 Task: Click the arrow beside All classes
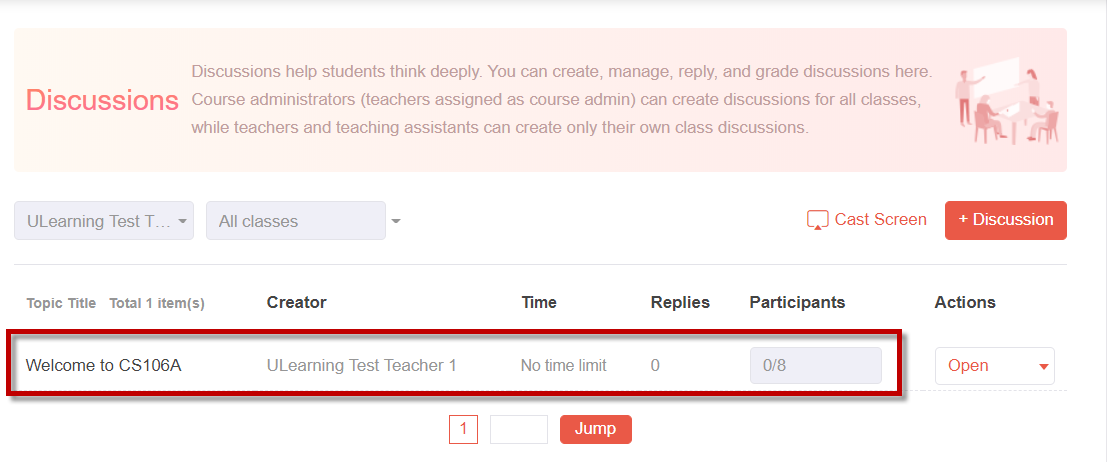(x=396, y=222)
